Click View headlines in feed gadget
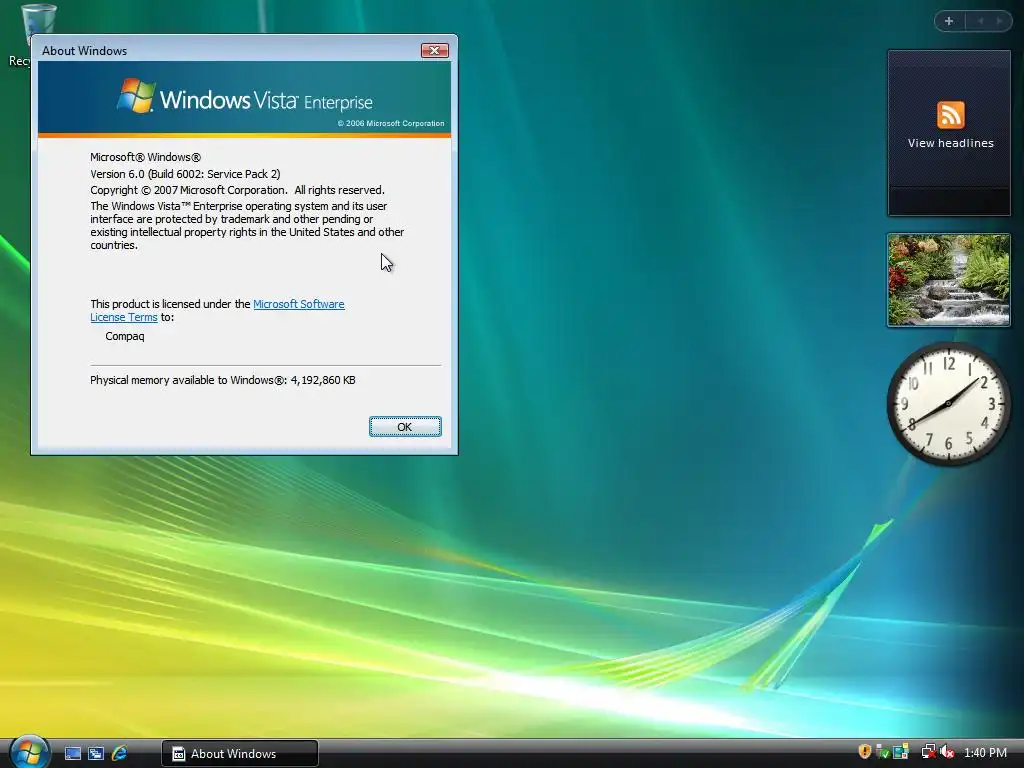 click(x=950, y=143)
